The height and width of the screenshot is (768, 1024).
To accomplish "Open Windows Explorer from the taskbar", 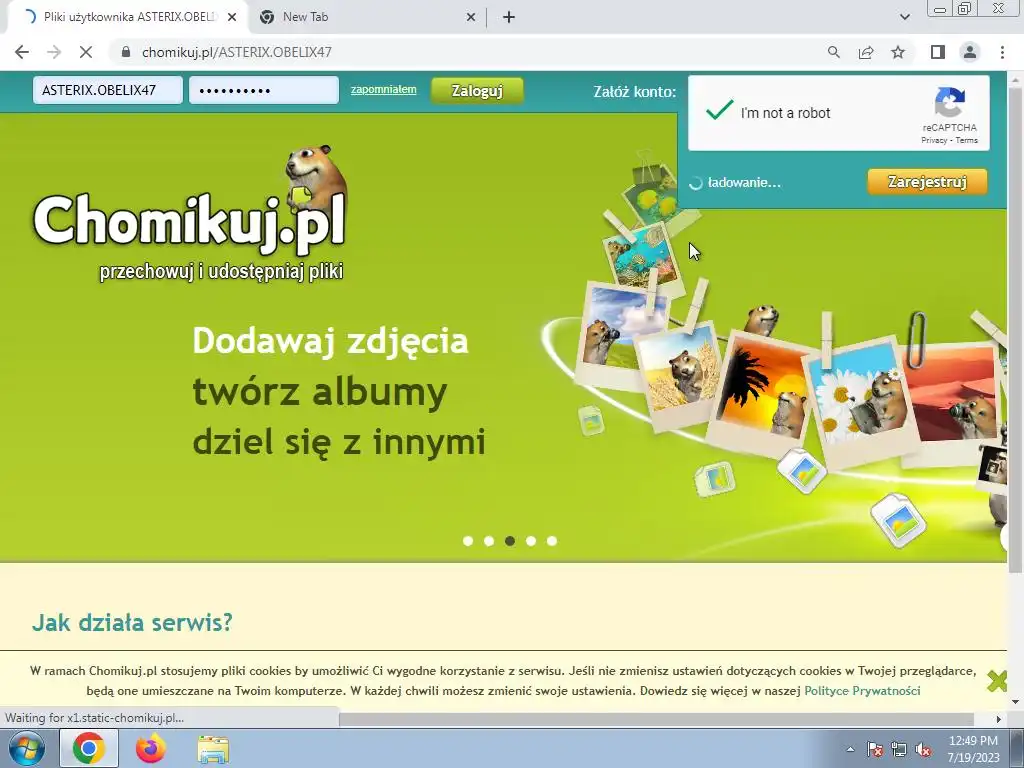I will click(213, 749).
